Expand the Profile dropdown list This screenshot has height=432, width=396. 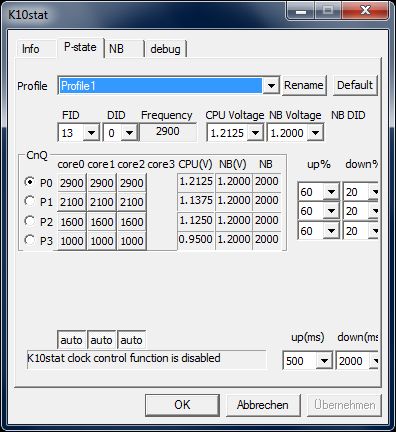(271, 86)
